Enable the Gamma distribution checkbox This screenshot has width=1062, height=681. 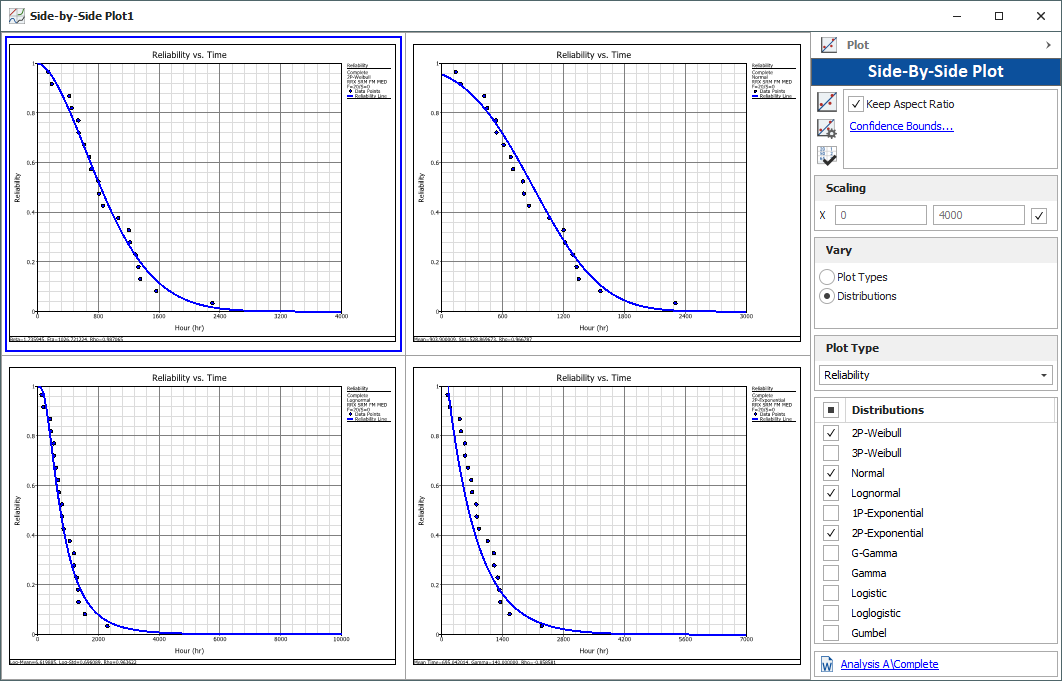831,573
